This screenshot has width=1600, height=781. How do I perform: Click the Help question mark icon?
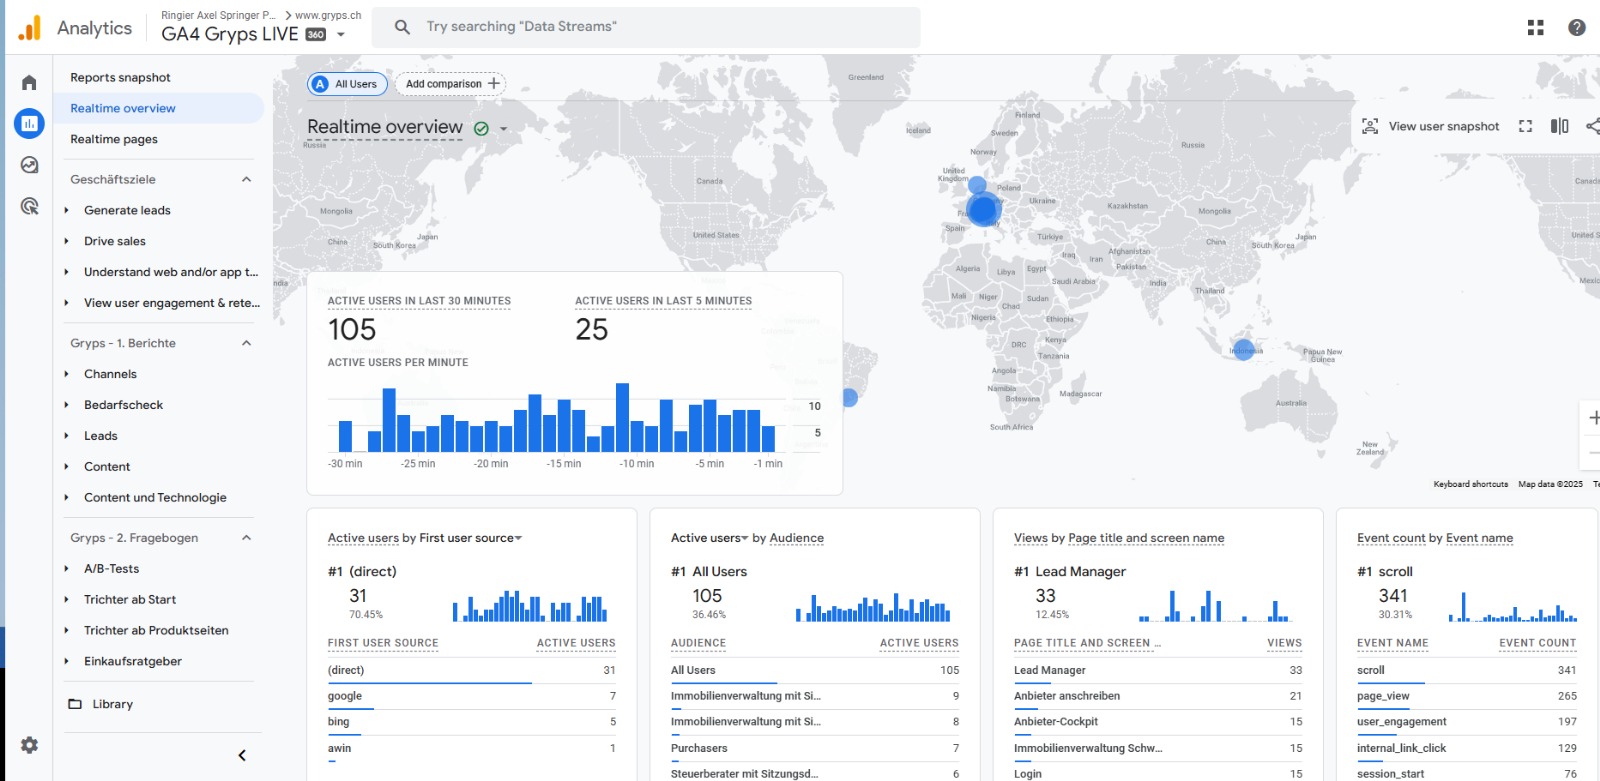tap(1576, 28)
